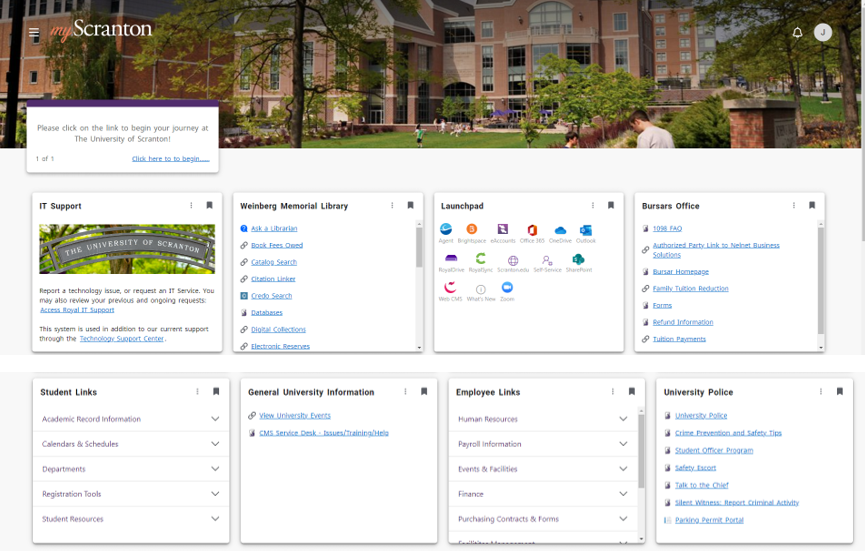Image resolution: width=865 pixels, height=551 pixels.
Task: Click University of Scranton arch image
Action: [x=127, y=249]
